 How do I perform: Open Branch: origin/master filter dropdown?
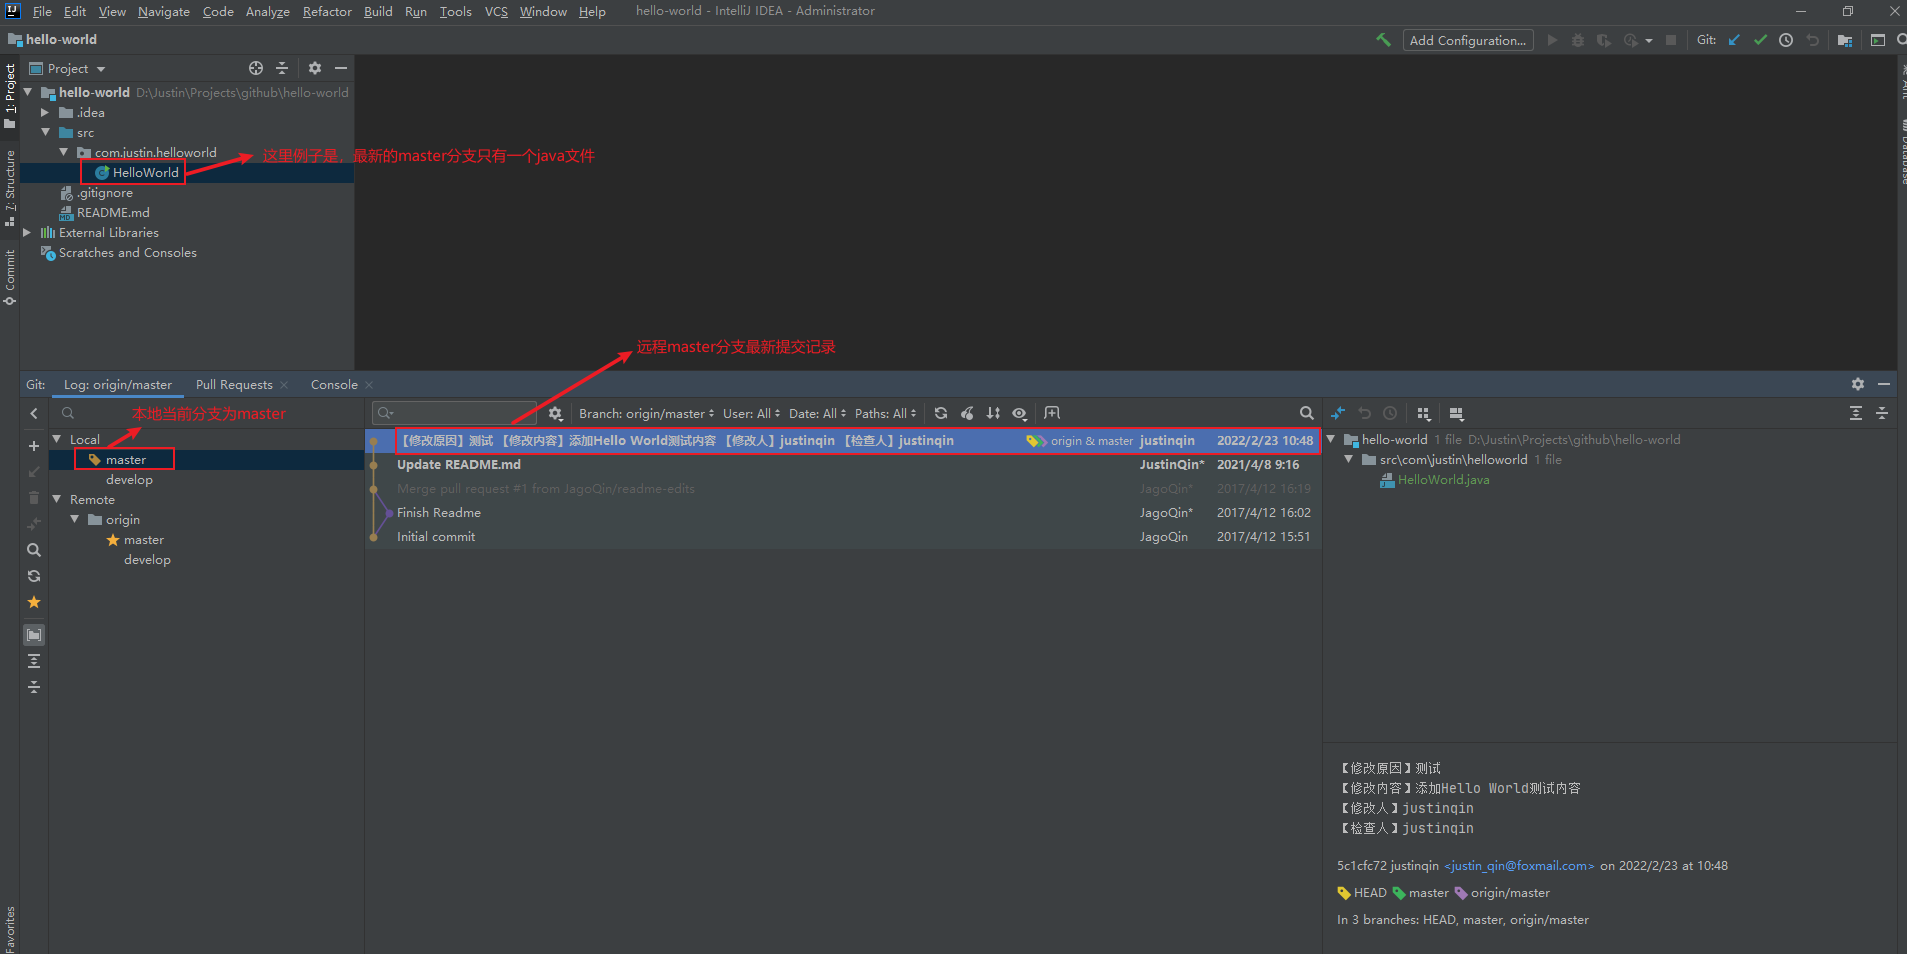(646, 413)
